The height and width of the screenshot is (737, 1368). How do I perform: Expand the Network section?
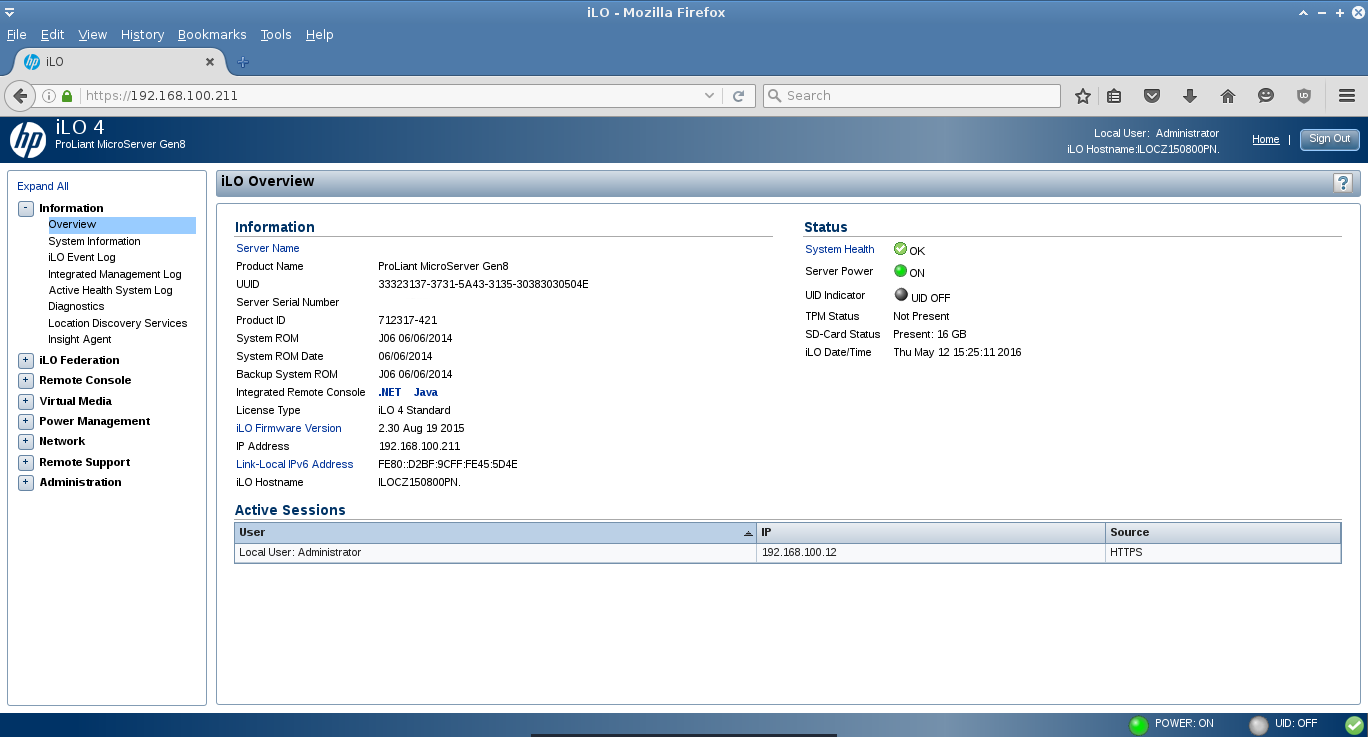click(x=26, y=441)
